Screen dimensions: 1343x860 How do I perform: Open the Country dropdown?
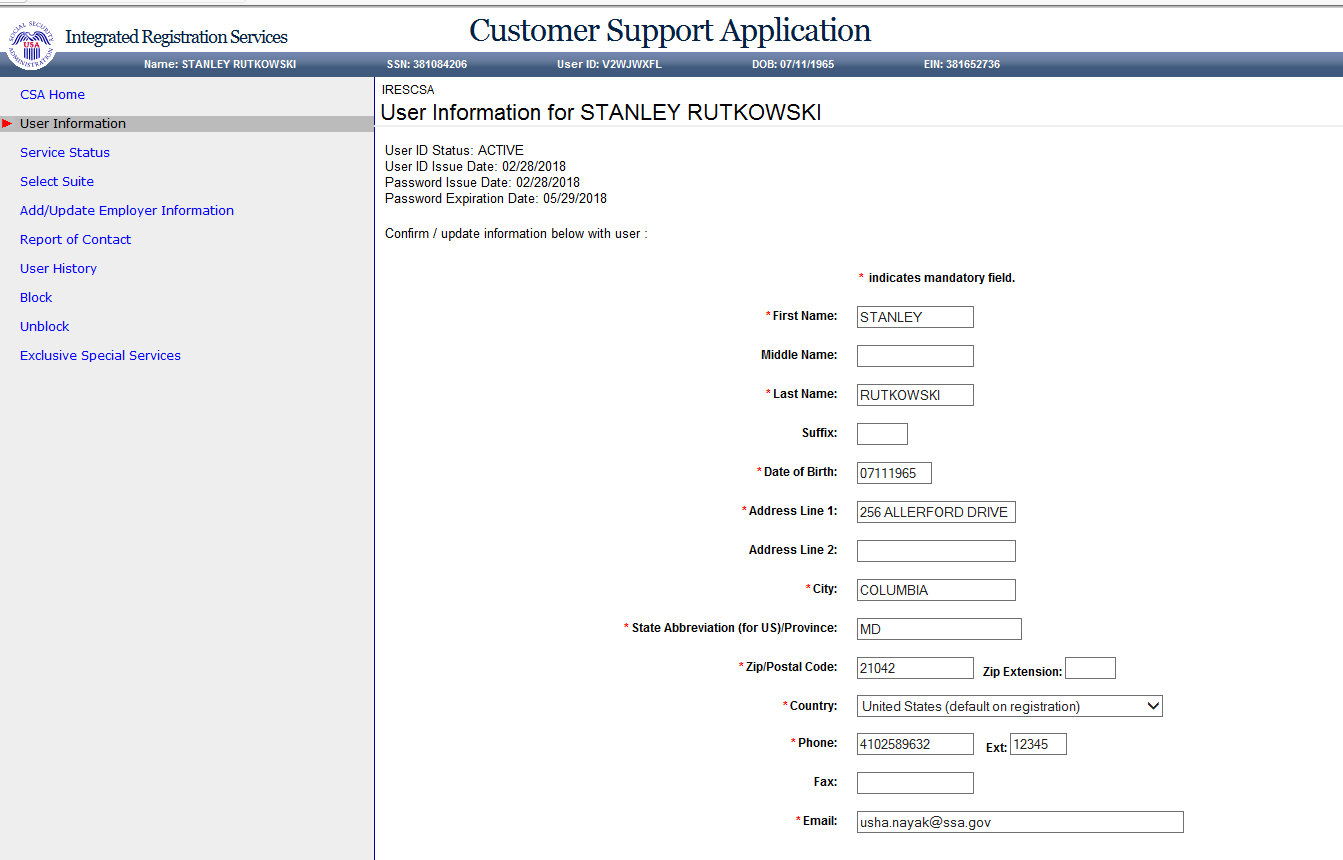[x=1010, y=707]
